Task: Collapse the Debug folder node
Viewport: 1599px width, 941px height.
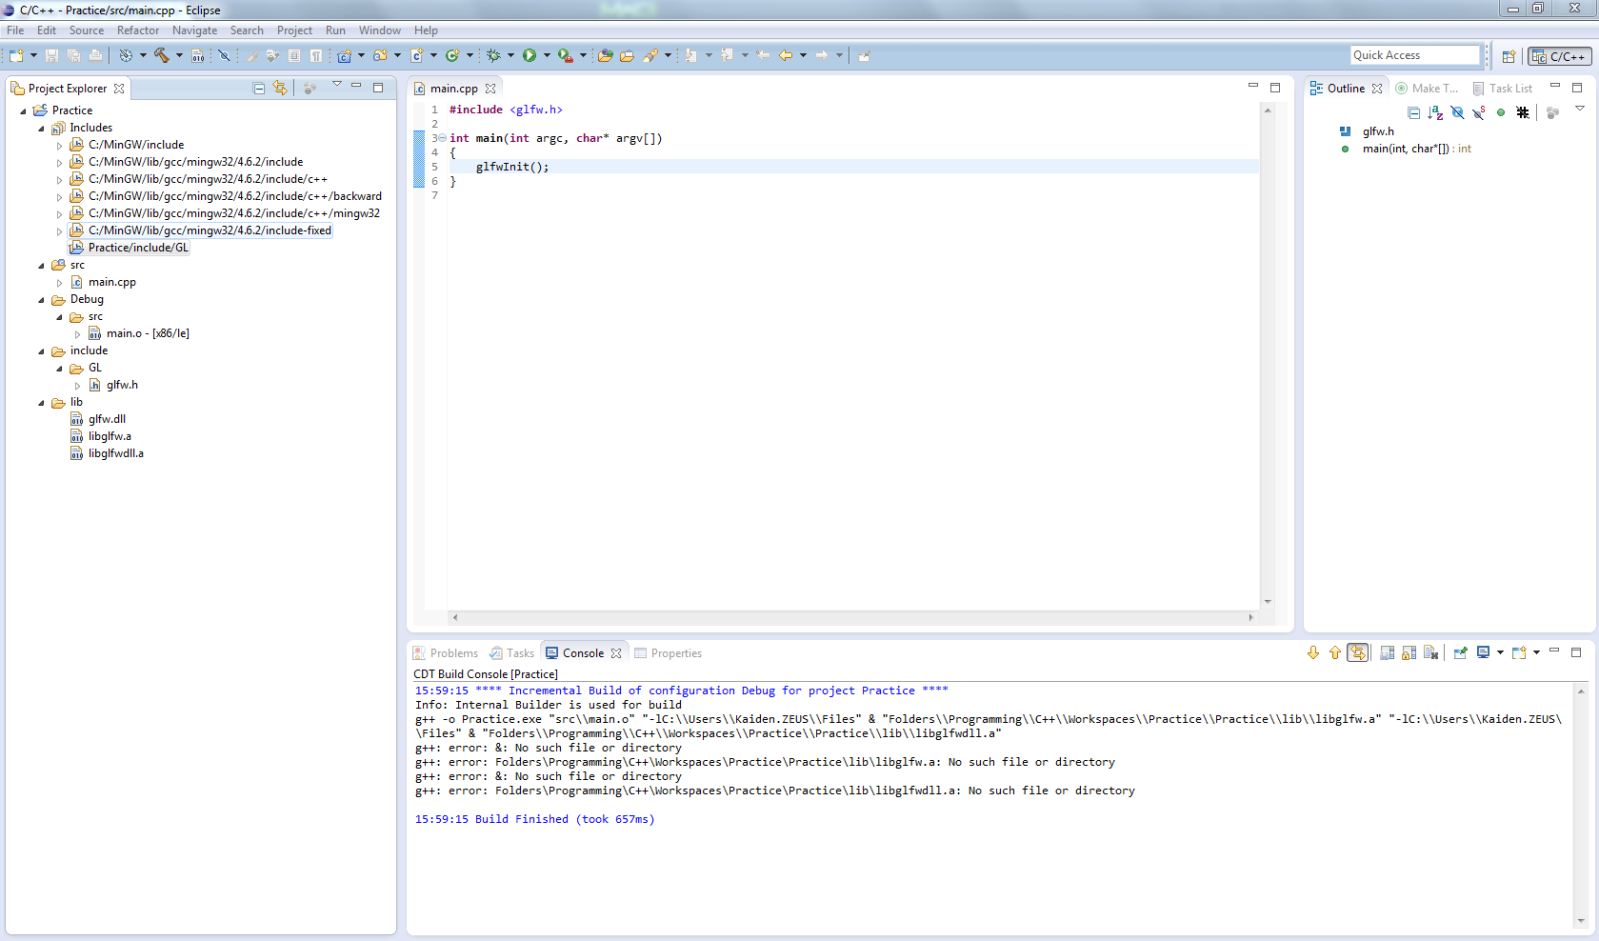Action: point(41,300)
